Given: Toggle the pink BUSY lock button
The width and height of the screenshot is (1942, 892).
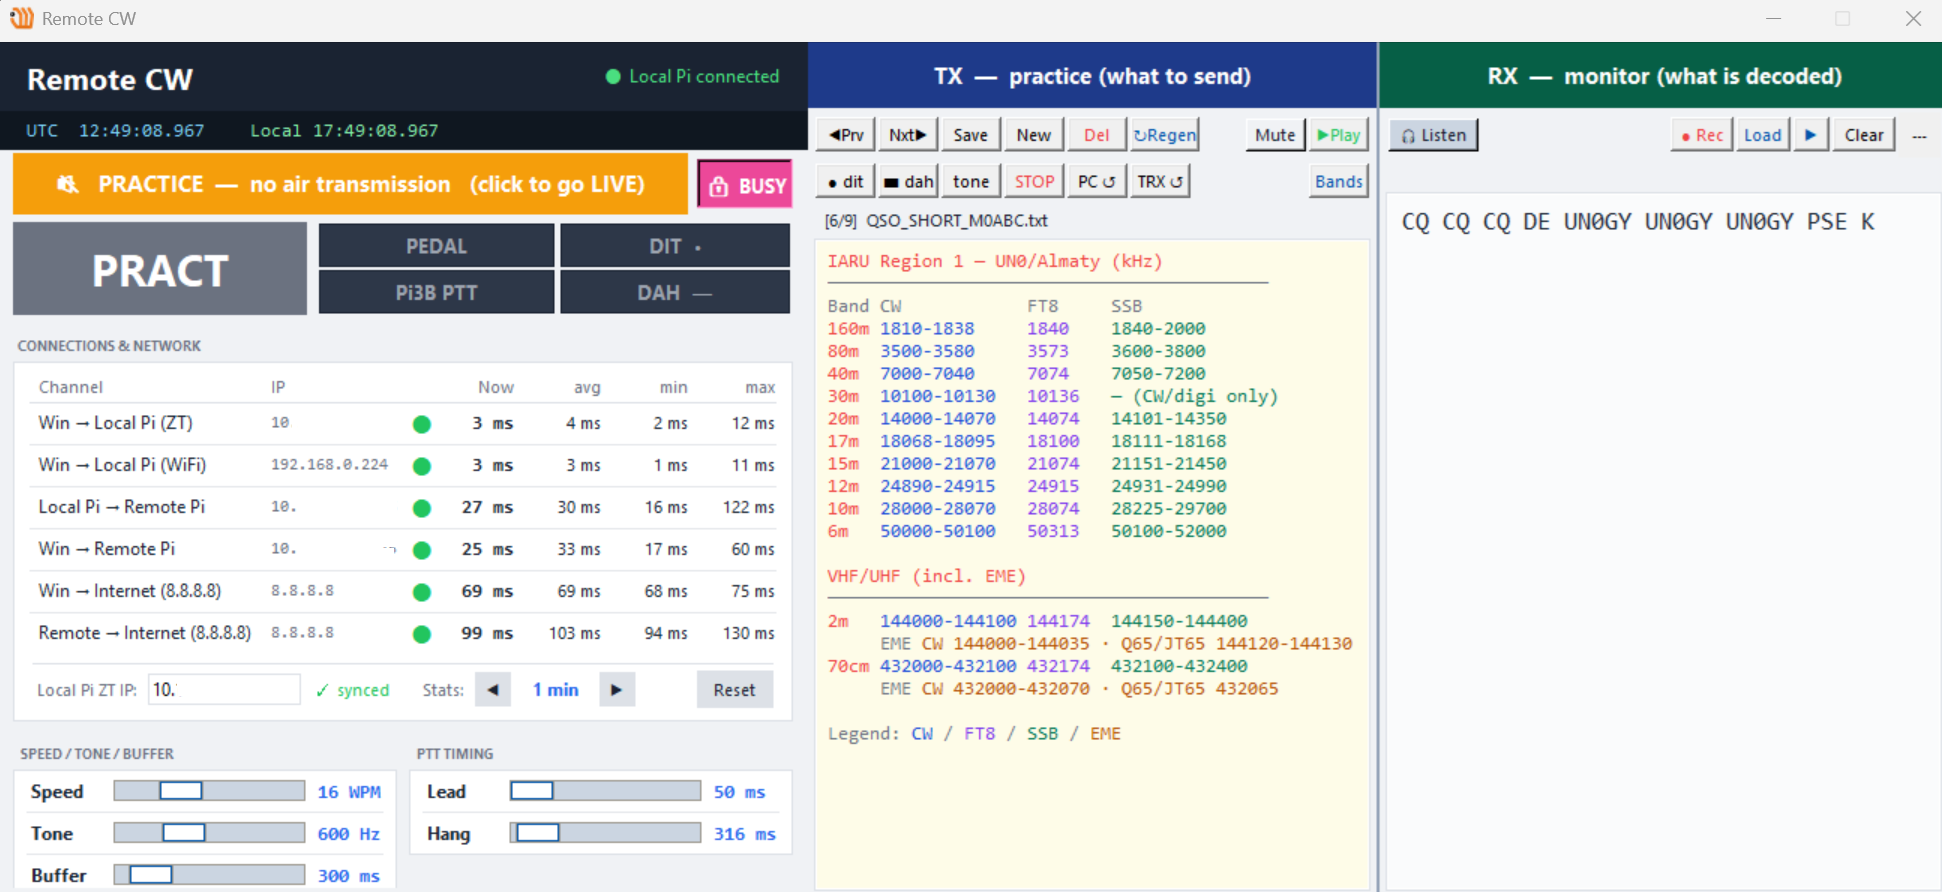Looking at the screenshot, I should point(745,185).
